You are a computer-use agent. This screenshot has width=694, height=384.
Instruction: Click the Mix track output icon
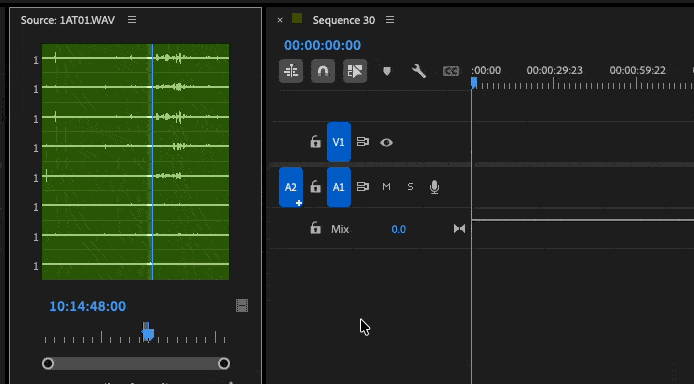point(459,229)
